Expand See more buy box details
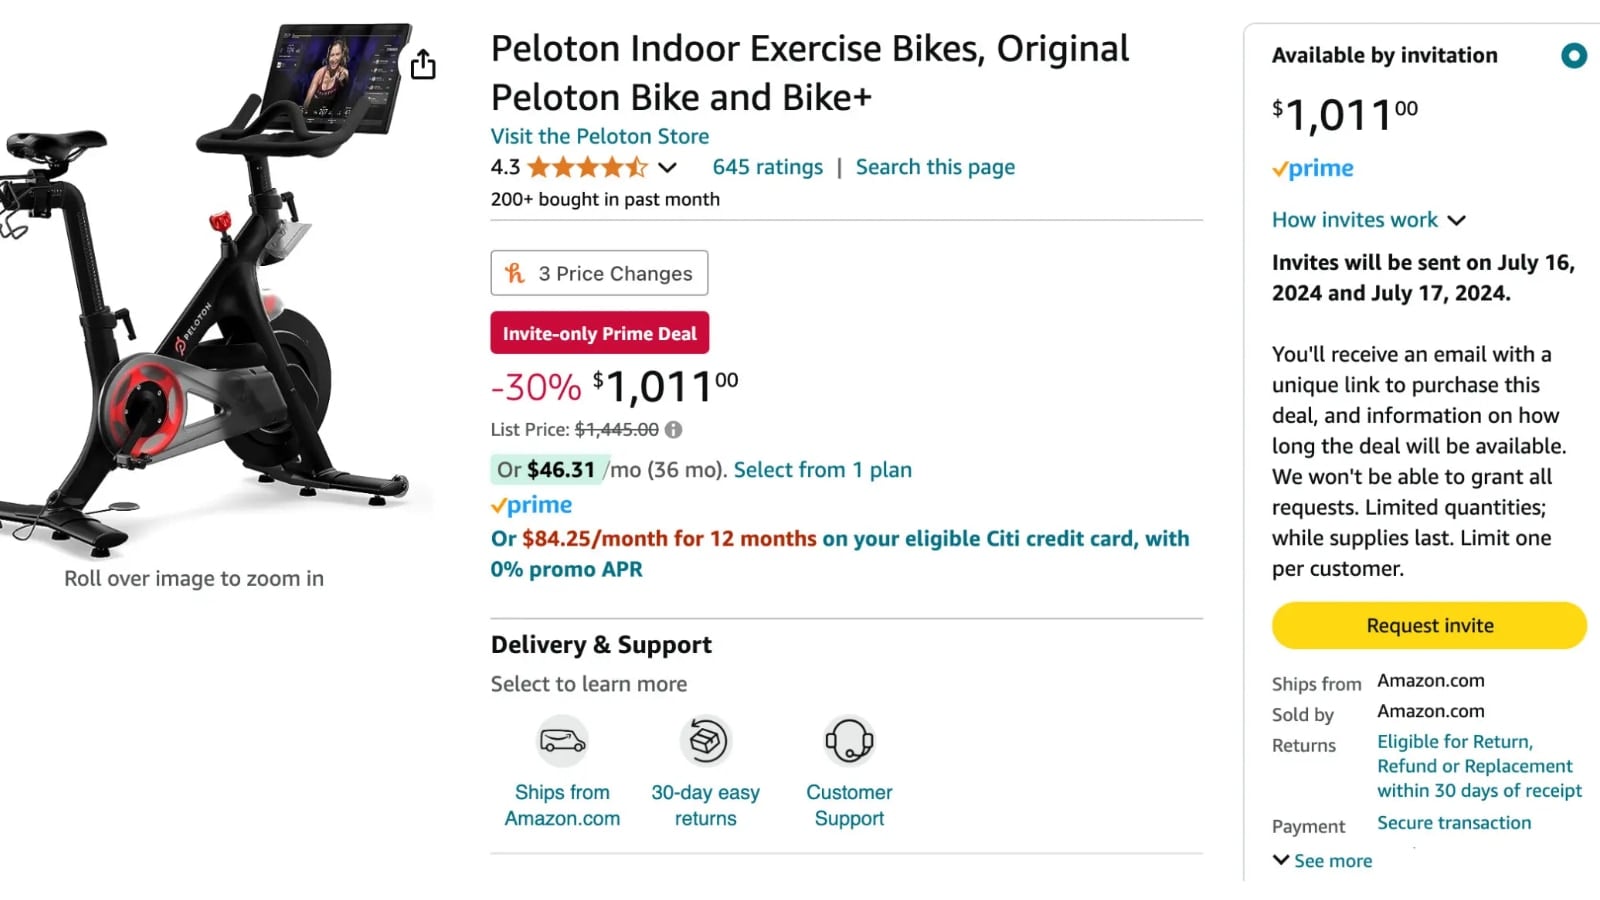 click(1322, 861)
